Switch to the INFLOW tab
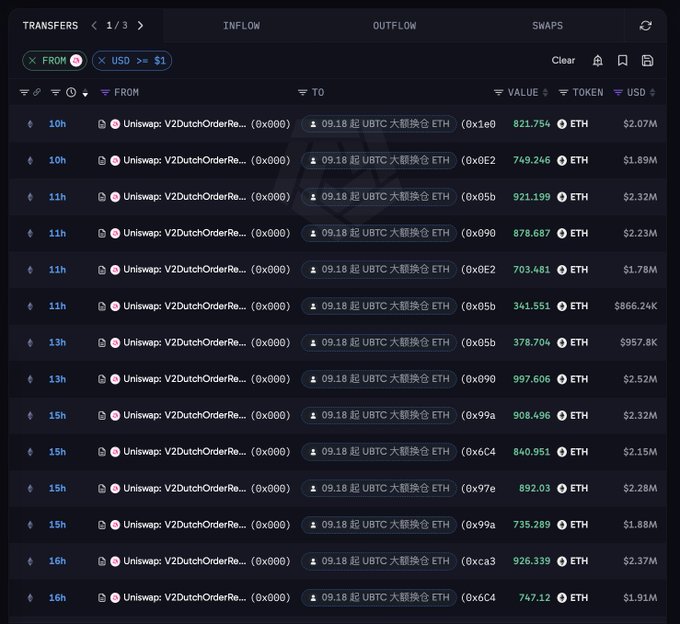Image resolution: width=680 pixels, height=624 pixels. pos(242,26)
